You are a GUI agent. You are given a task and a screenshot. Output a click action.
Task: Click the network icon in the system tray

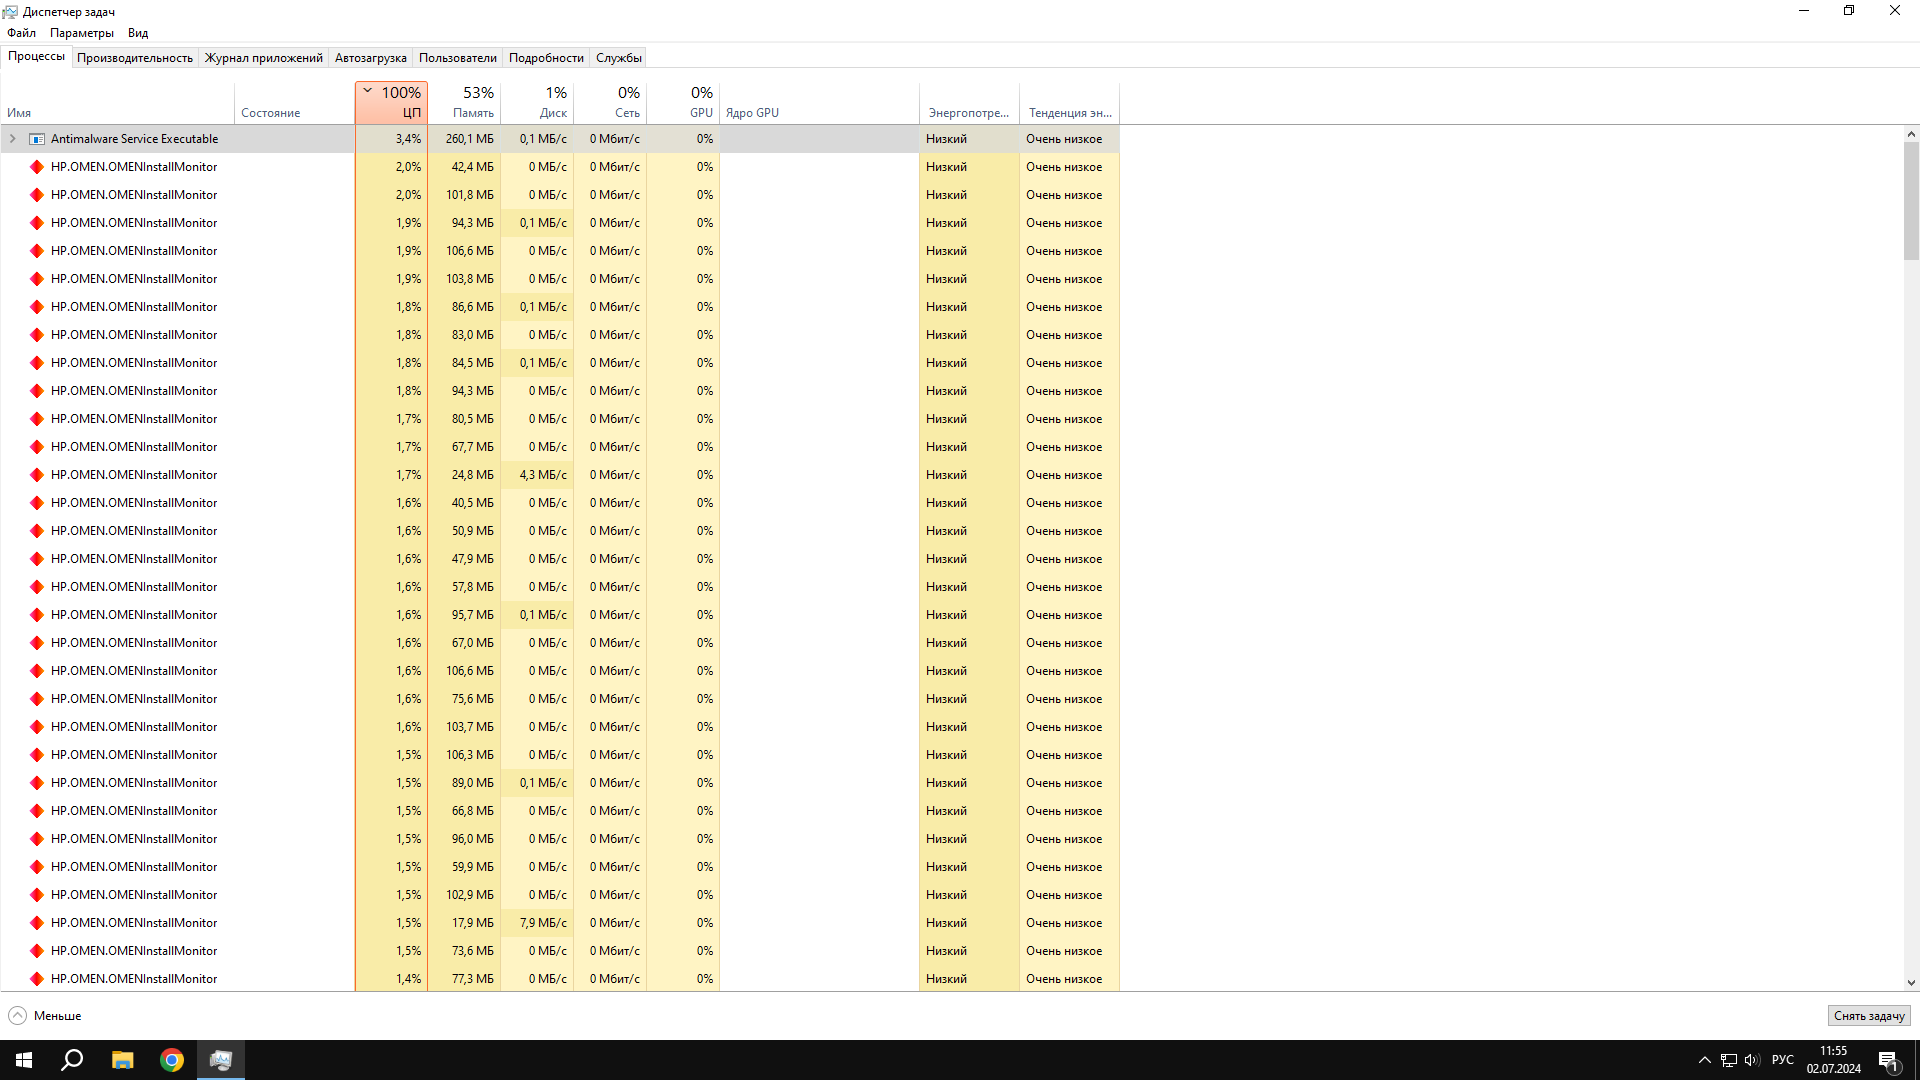[x=1728, y=1059]
